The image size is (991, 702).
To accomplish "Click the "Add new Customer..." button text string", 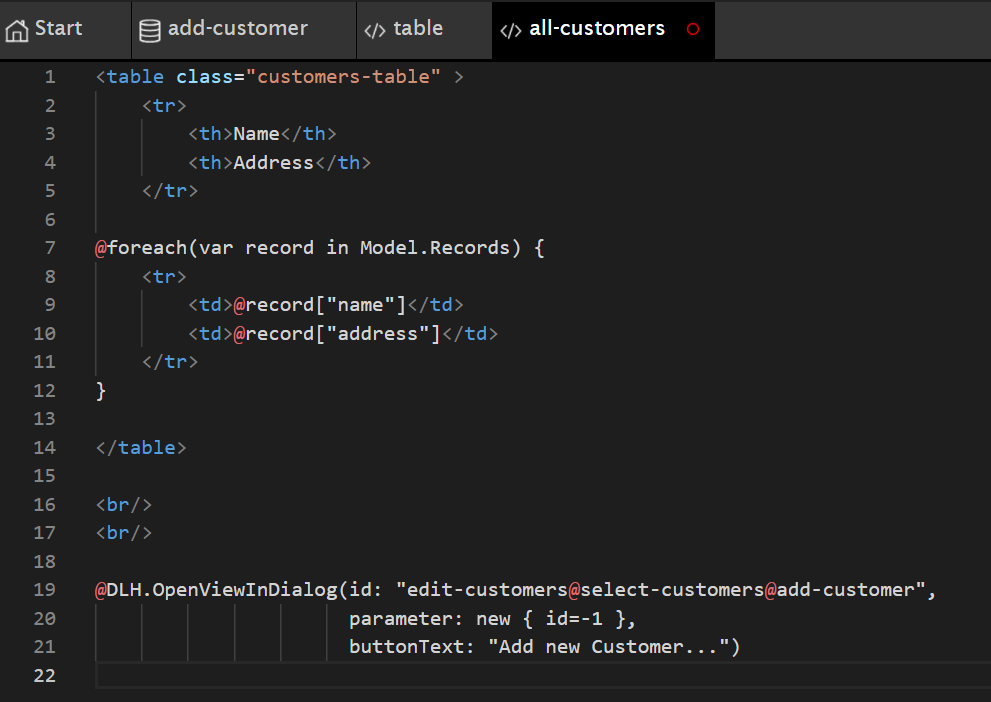I will click(607, 646).
